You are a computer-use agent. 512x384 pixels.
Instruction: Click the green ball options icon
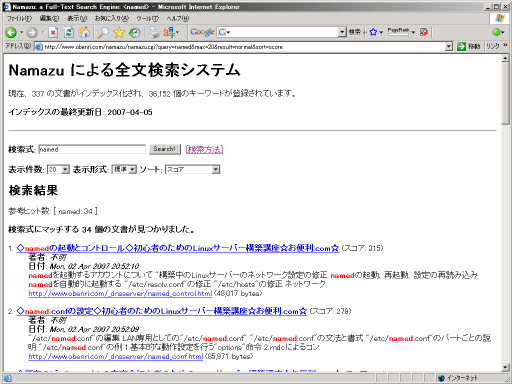click(x=496, y=32)
